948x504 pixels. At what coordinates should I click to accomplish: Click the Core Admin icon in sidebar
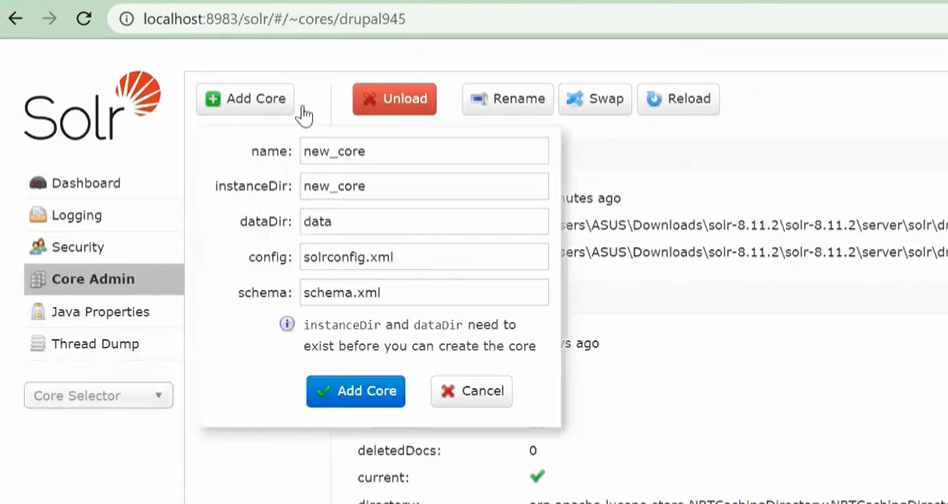pos(37,279)
